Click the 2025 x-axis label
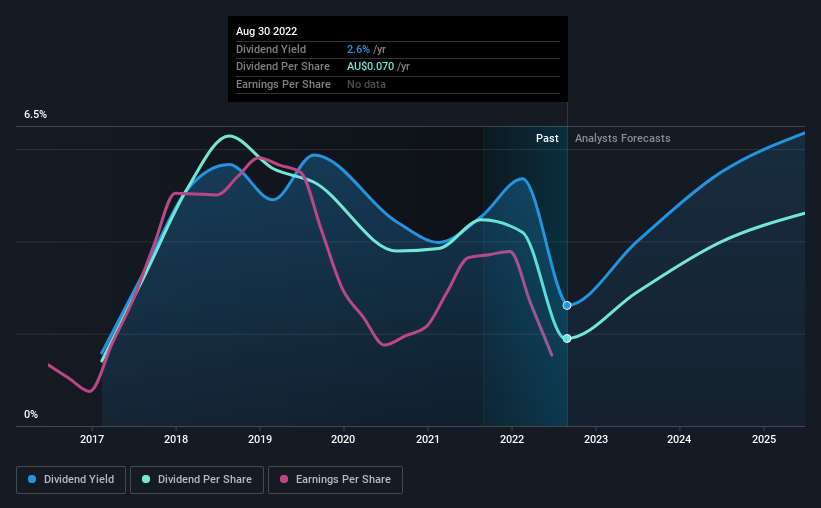The width and height of the screenshot is (821, 508). click(x=764, y=439)
